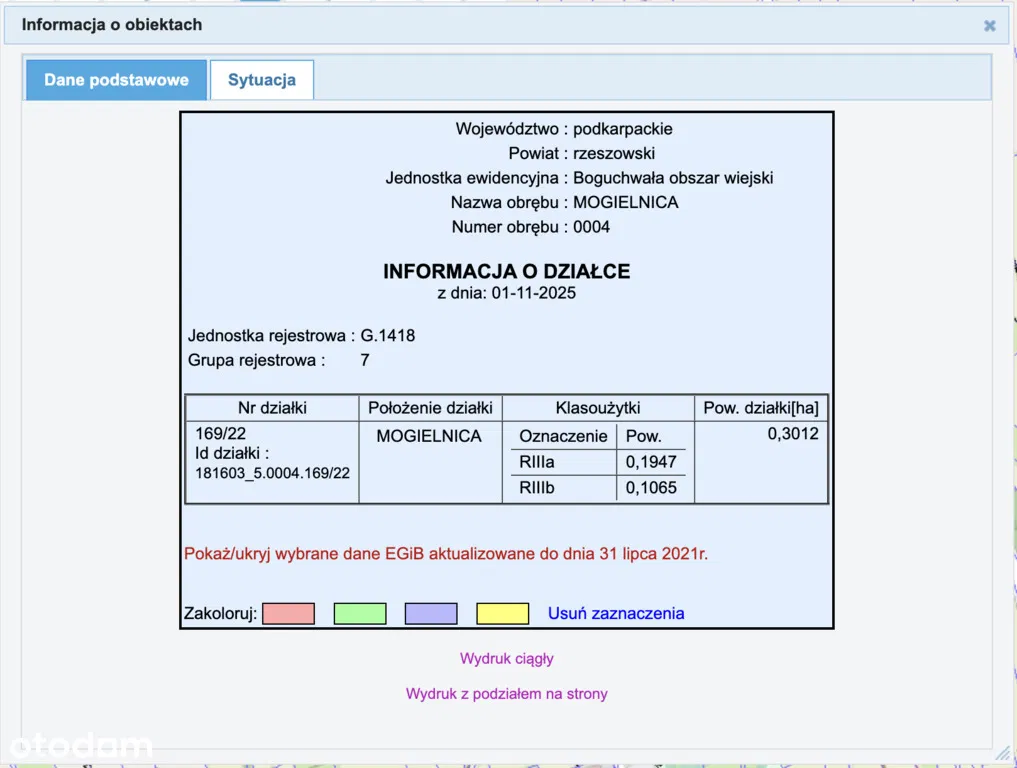
Task: Grab the dialog resize handle in the corner
Action: pos(1002,752)
